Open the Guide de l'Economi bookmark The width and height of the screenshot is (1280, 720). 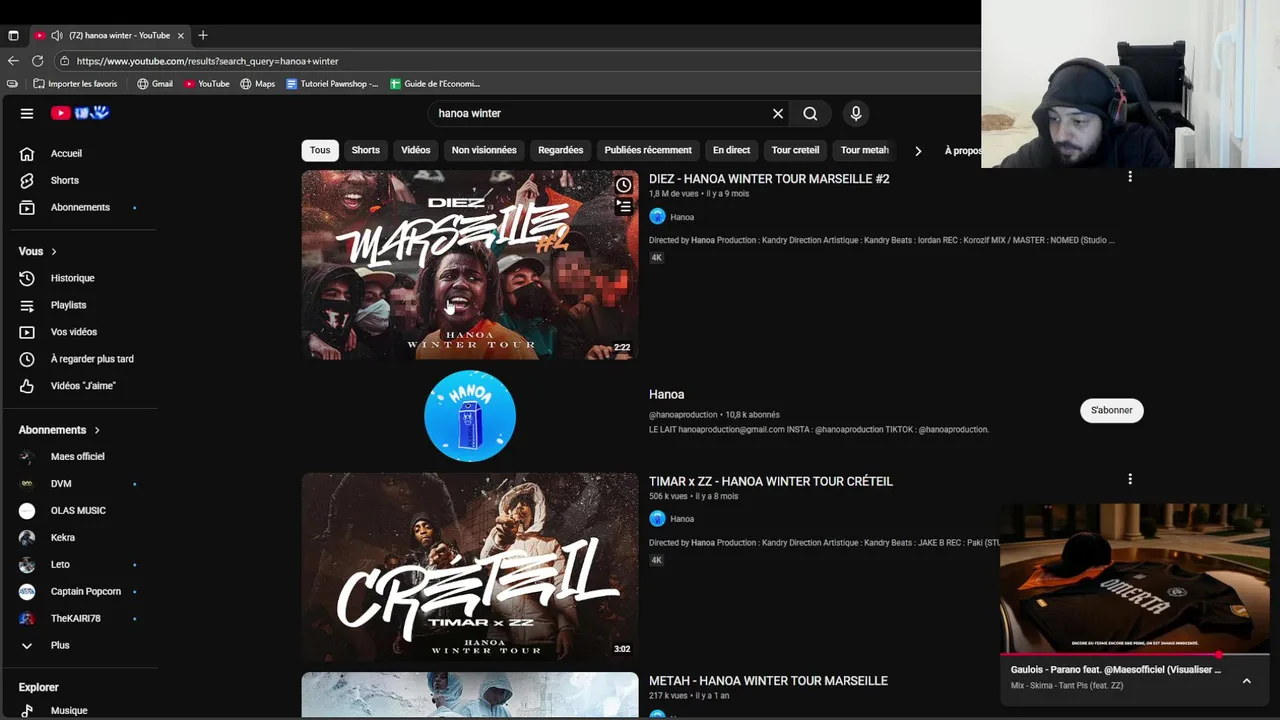(435, 84)
